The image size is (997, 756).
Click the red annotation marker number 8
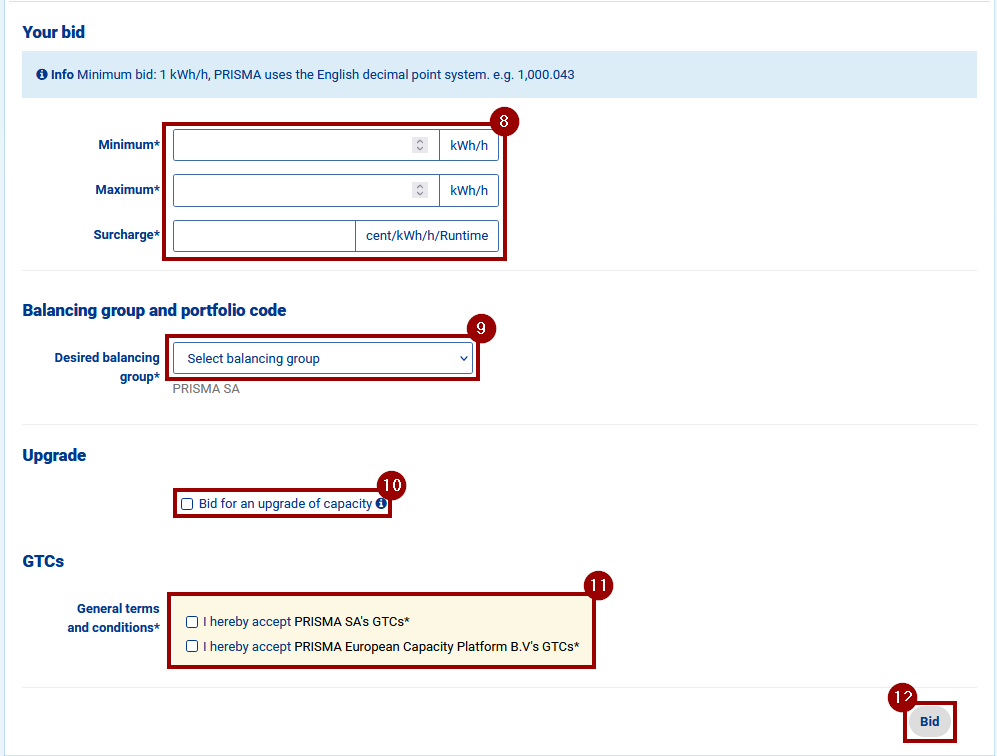pos(504,122)
